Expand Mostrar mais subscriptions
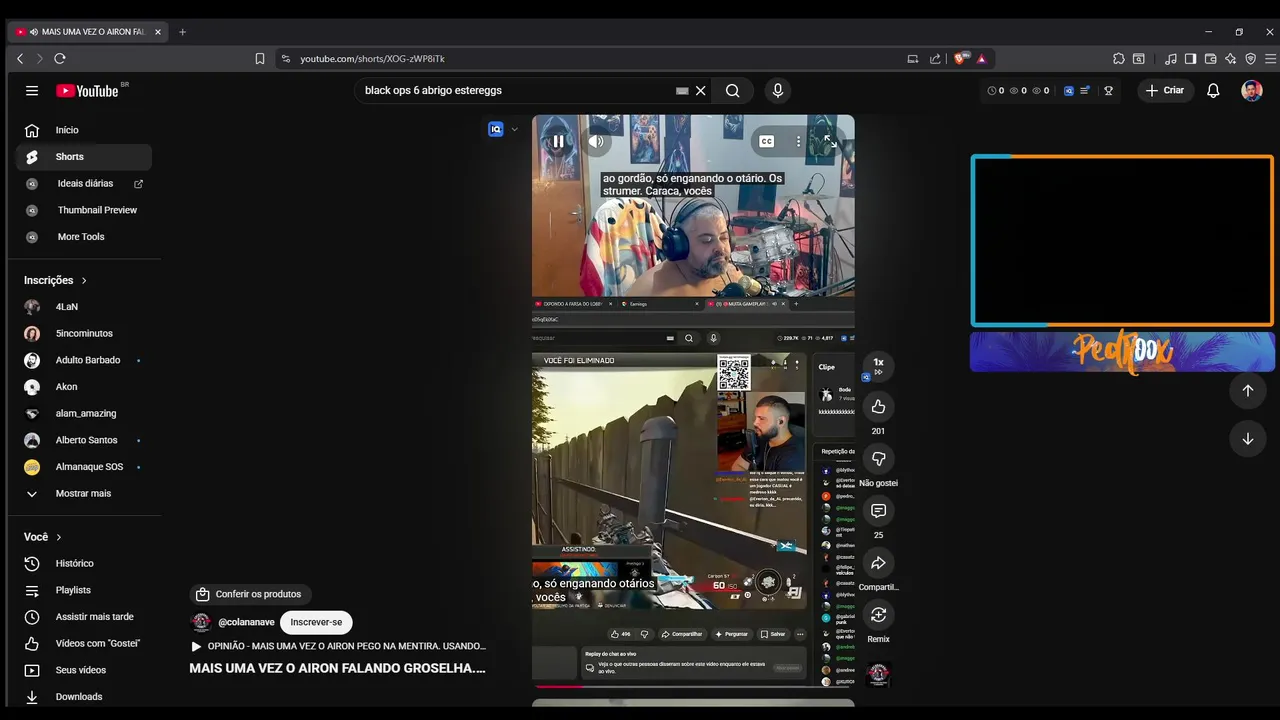 coord(84,494)
